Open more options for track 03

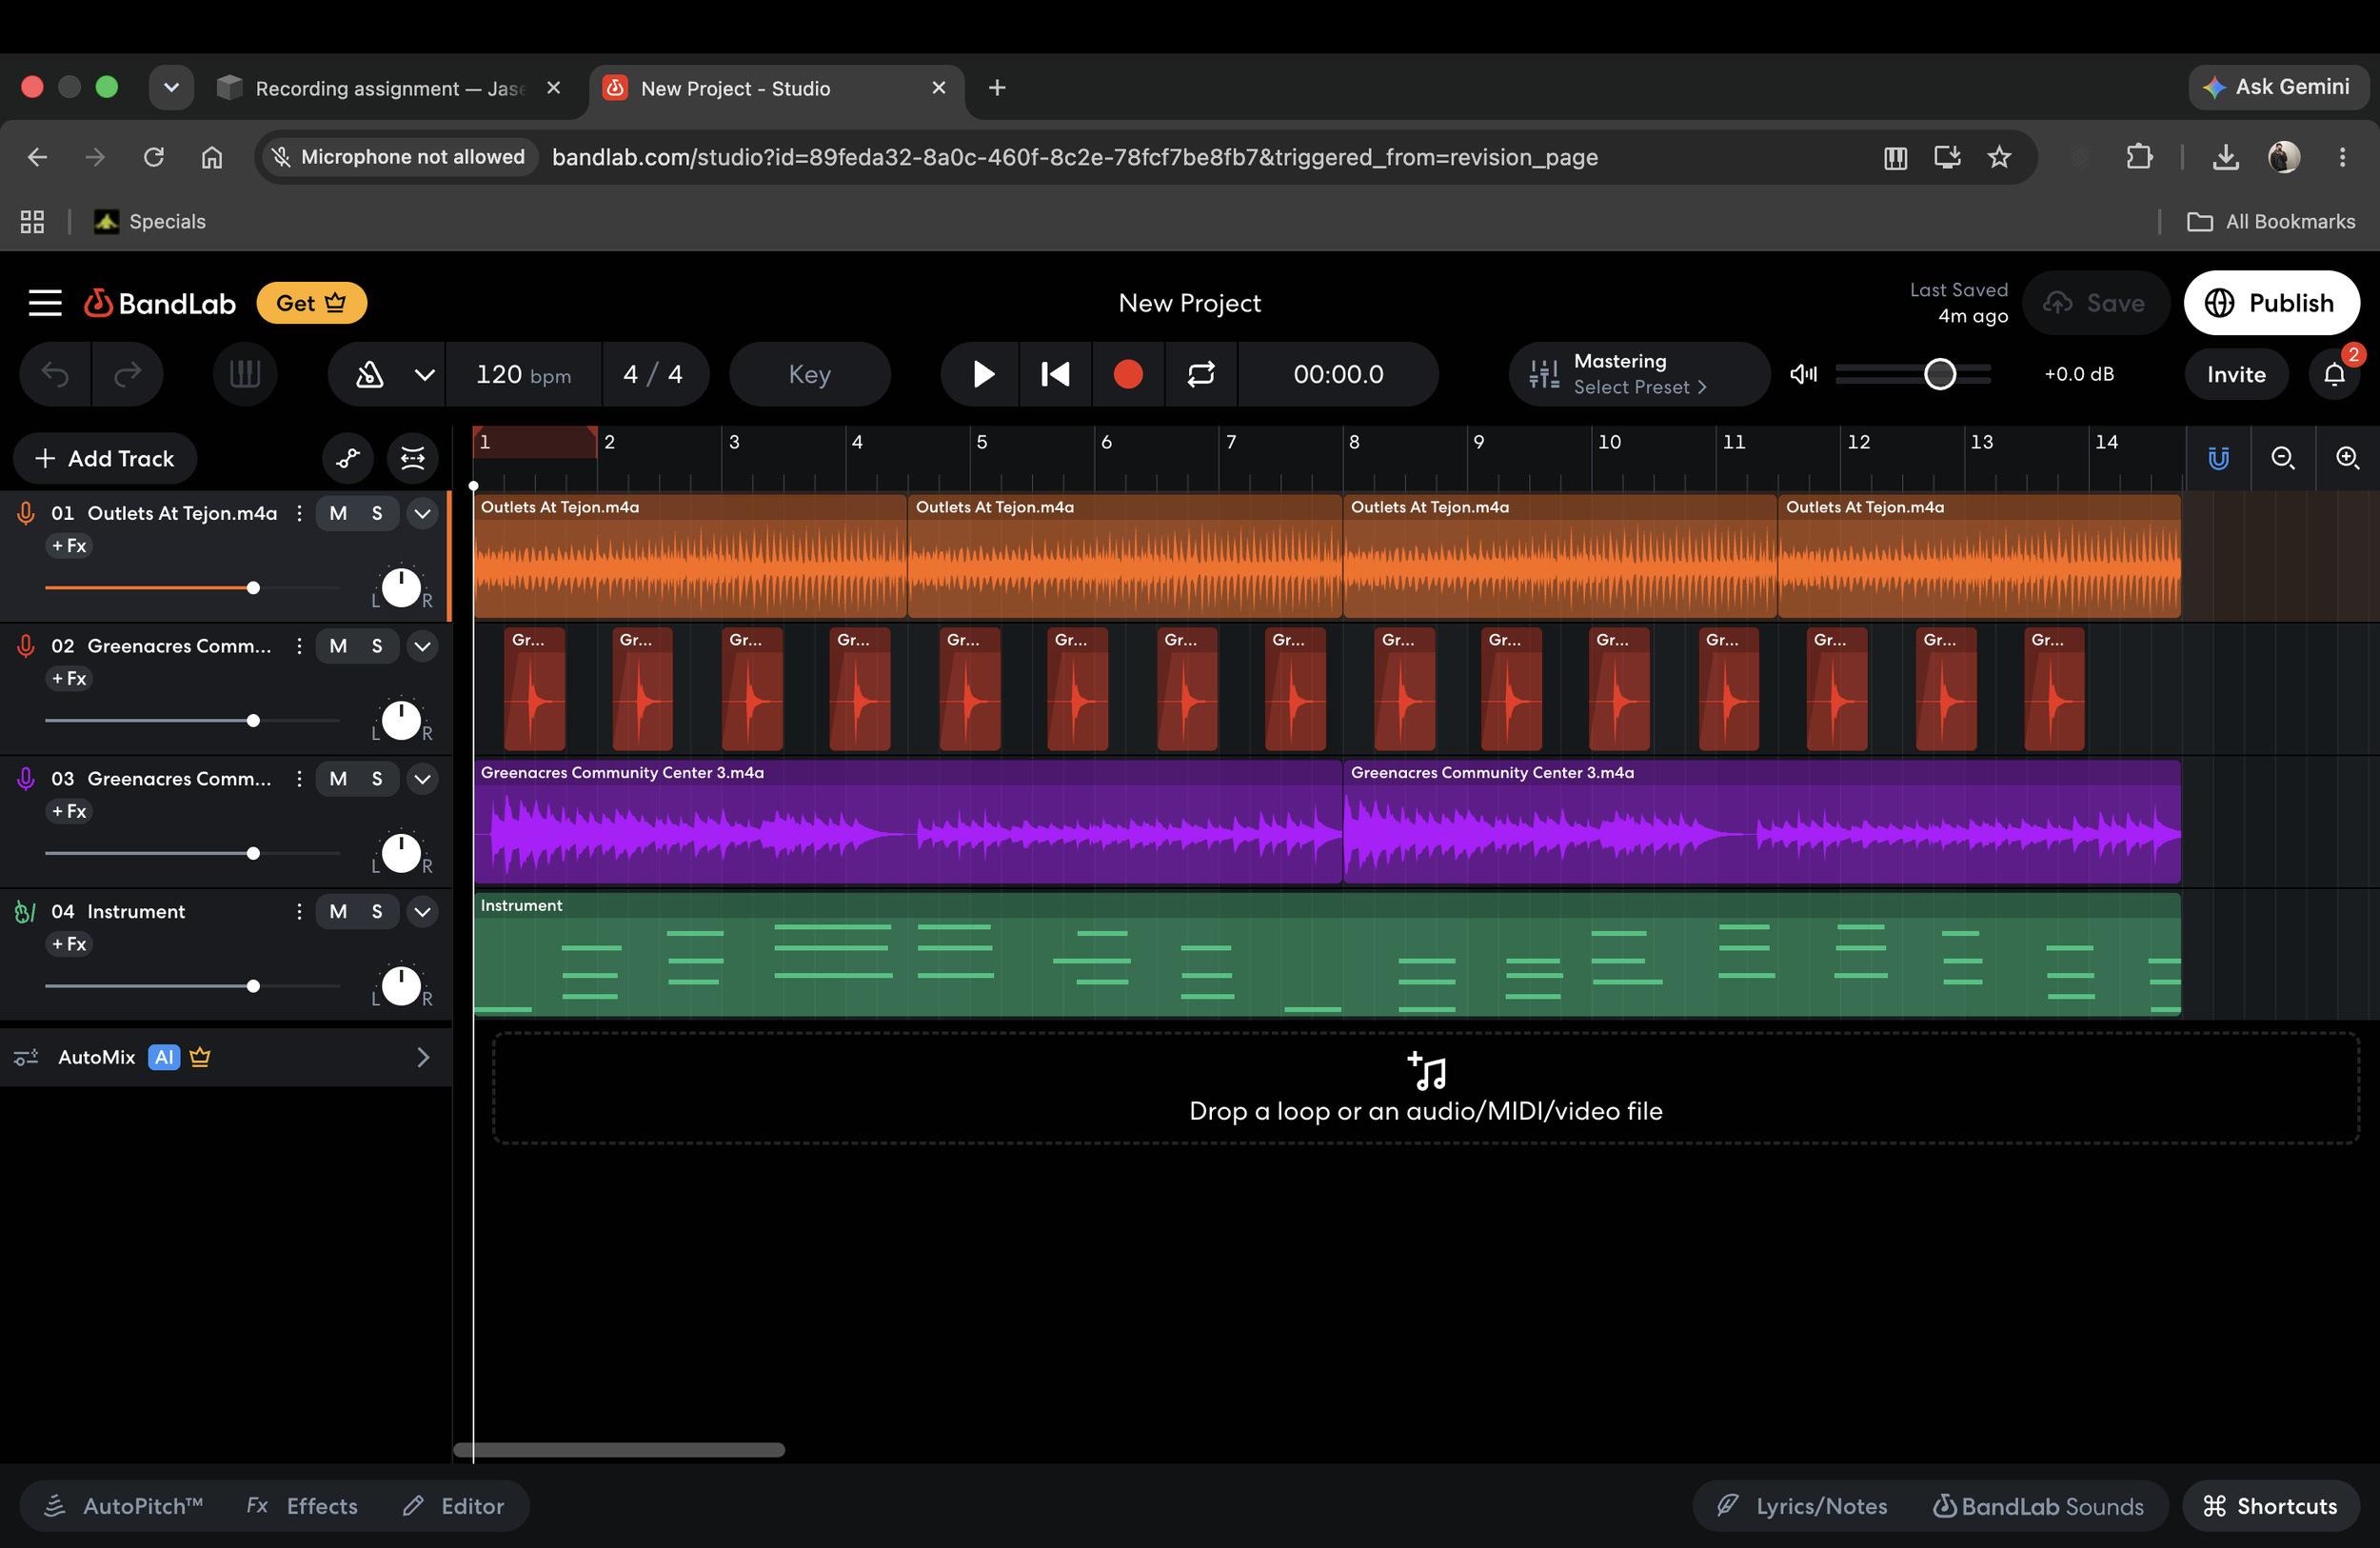coord(299,779)
